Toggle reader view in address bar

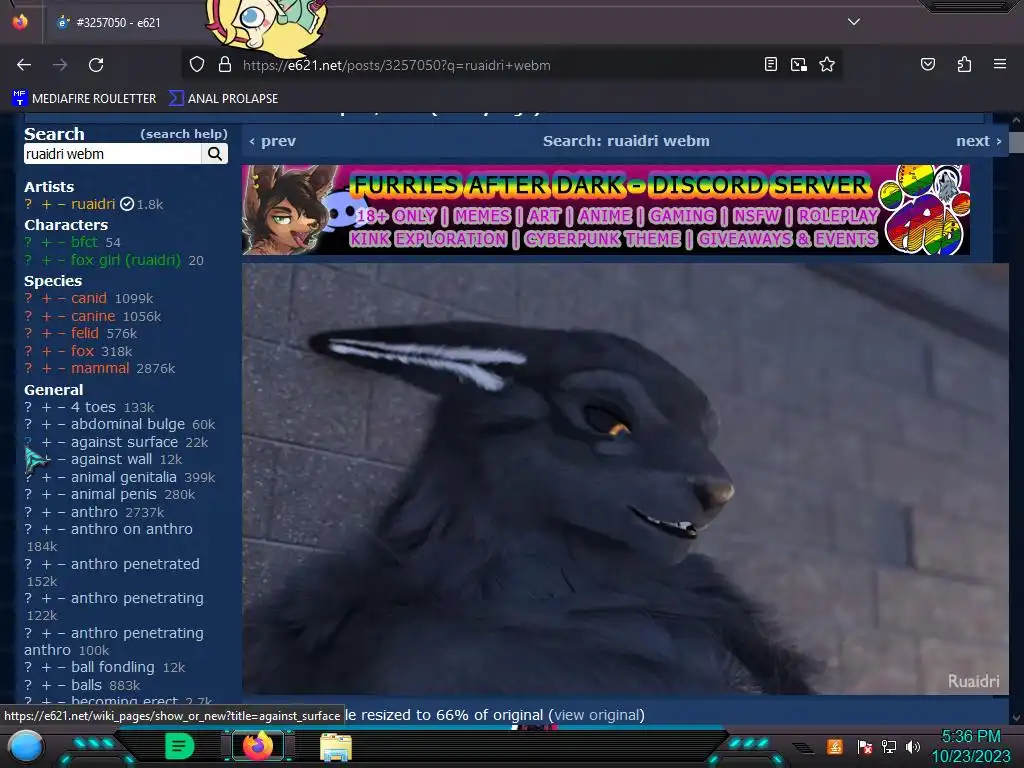click(771, 65)
